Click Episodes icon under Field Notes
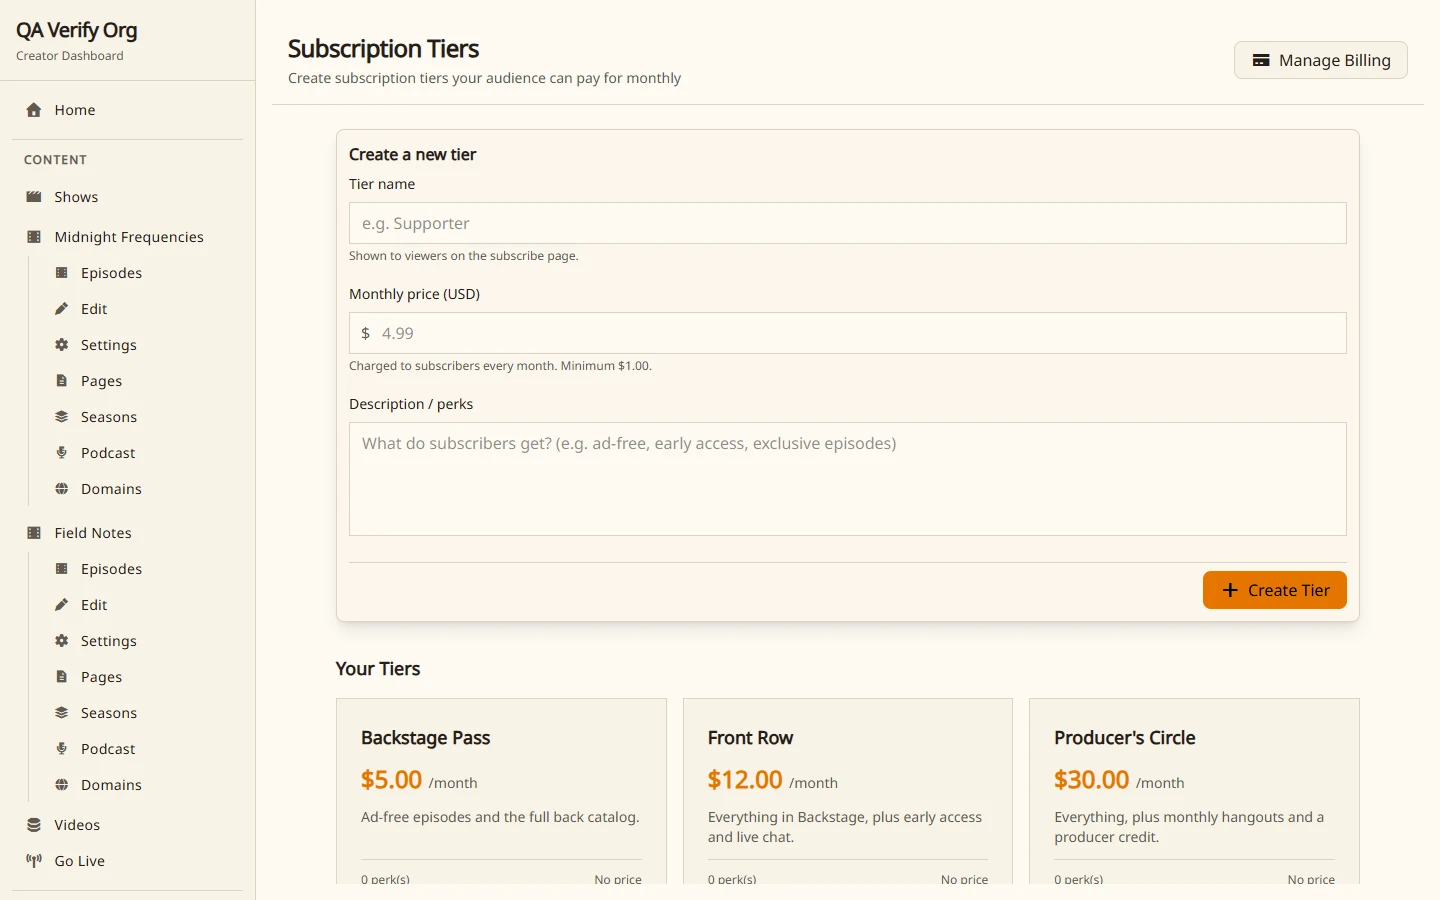 pos(61,569)
